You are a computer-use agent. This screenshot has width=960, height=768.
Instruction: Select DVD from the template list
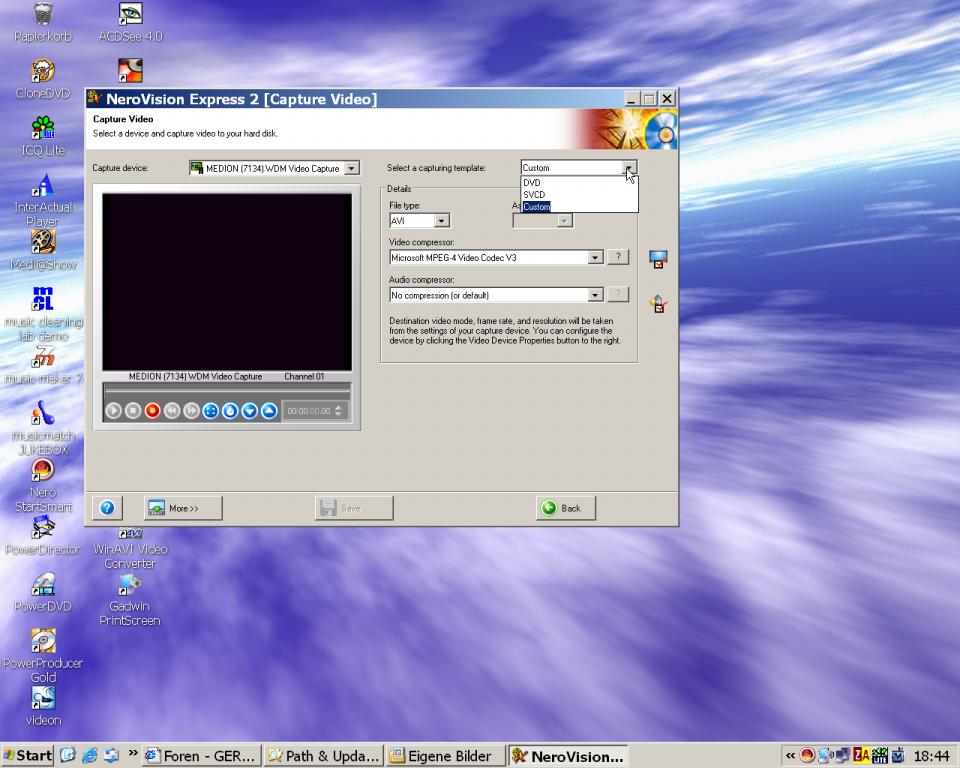pos(579,183)
